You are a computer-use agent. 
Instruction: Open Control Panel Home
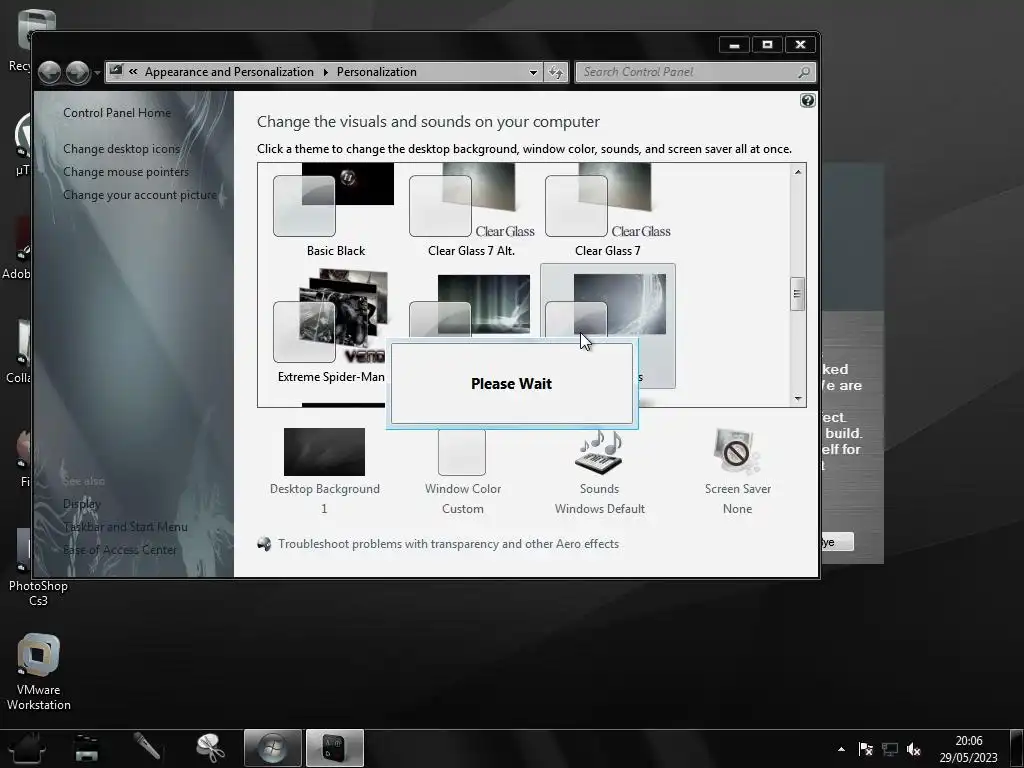(117, 113)
